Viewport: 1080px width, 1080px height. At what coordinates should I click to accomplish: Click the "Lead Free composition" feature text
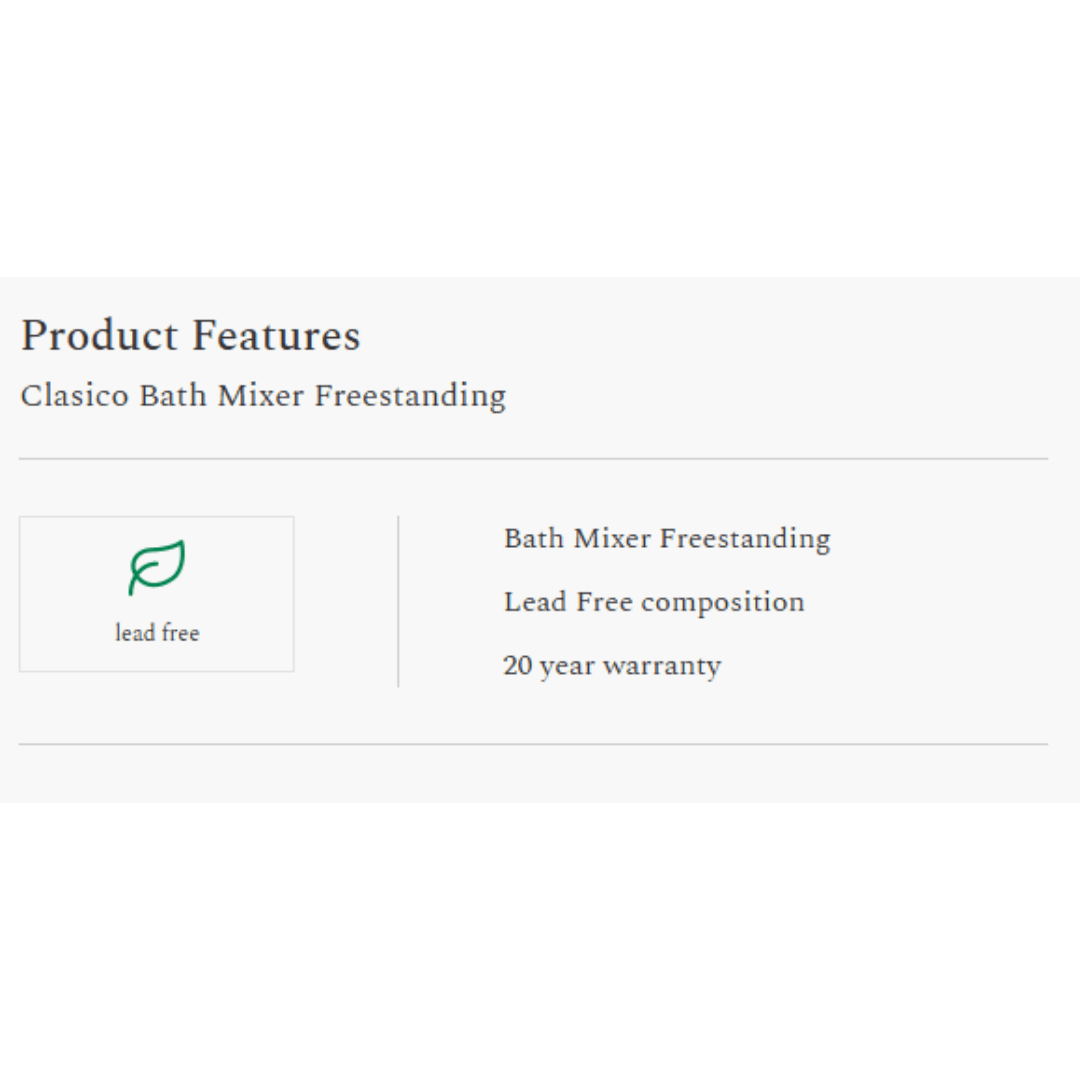[x=654, y=602]
